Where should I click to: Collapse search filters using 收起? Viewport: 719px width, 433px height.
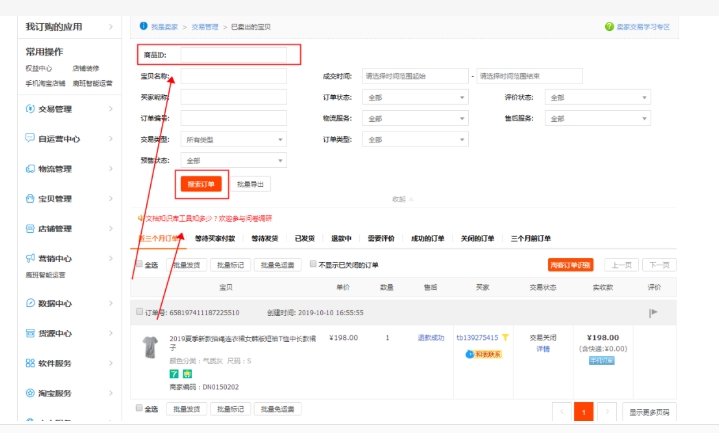coord(402,199)
